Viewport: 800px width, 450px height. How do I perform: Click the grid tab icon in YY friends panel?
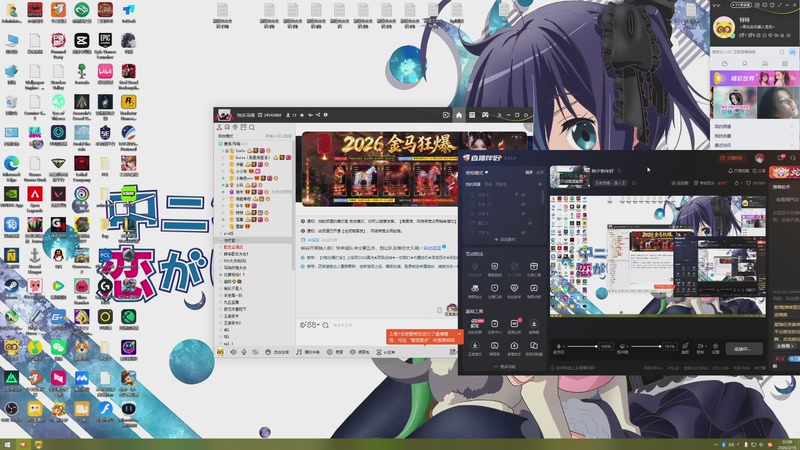[x=785, y=64]
